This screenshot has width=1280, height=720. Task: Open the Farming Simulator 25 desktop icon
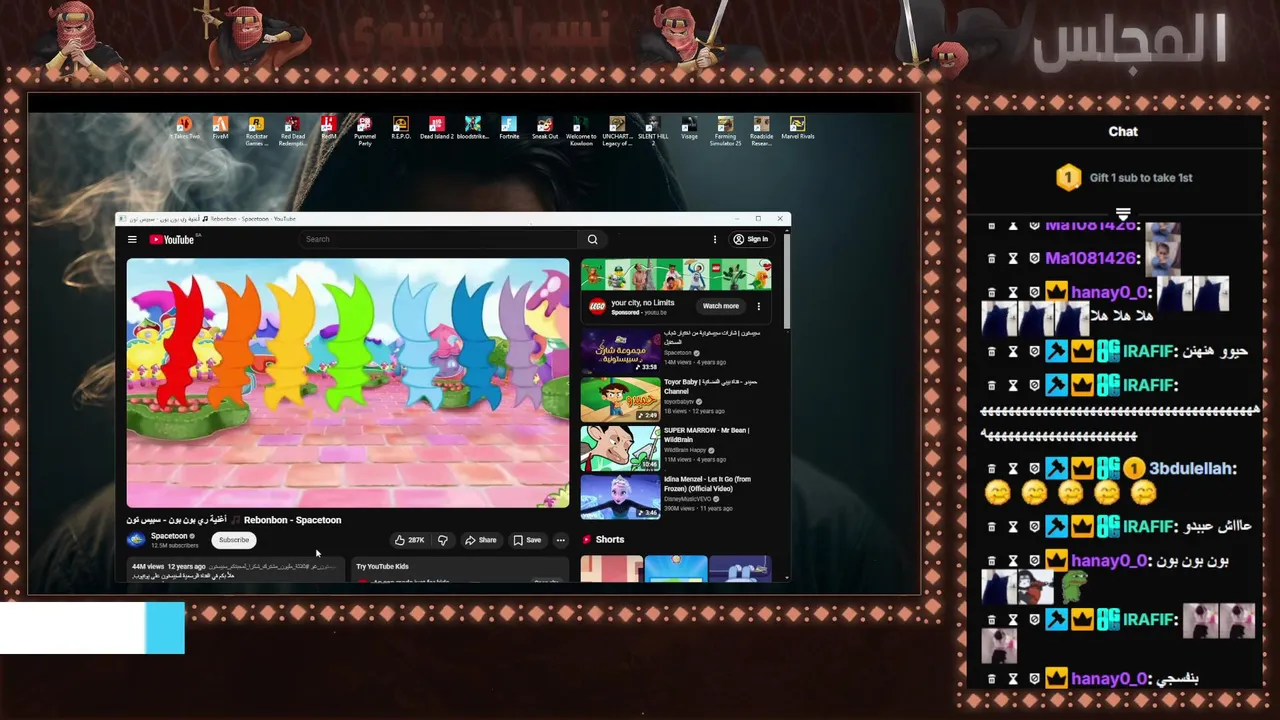(725, 131)
